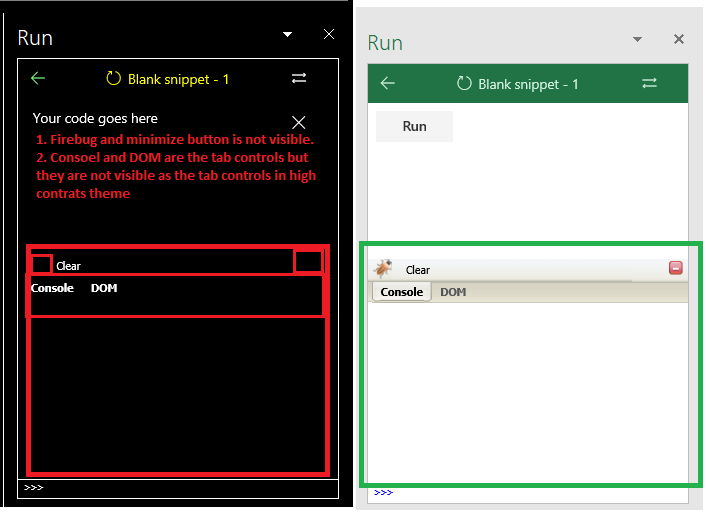Open task pane dropdown in dark Run pane
Viewport: 706px width, 512px height.
click(x=287, y=34)
